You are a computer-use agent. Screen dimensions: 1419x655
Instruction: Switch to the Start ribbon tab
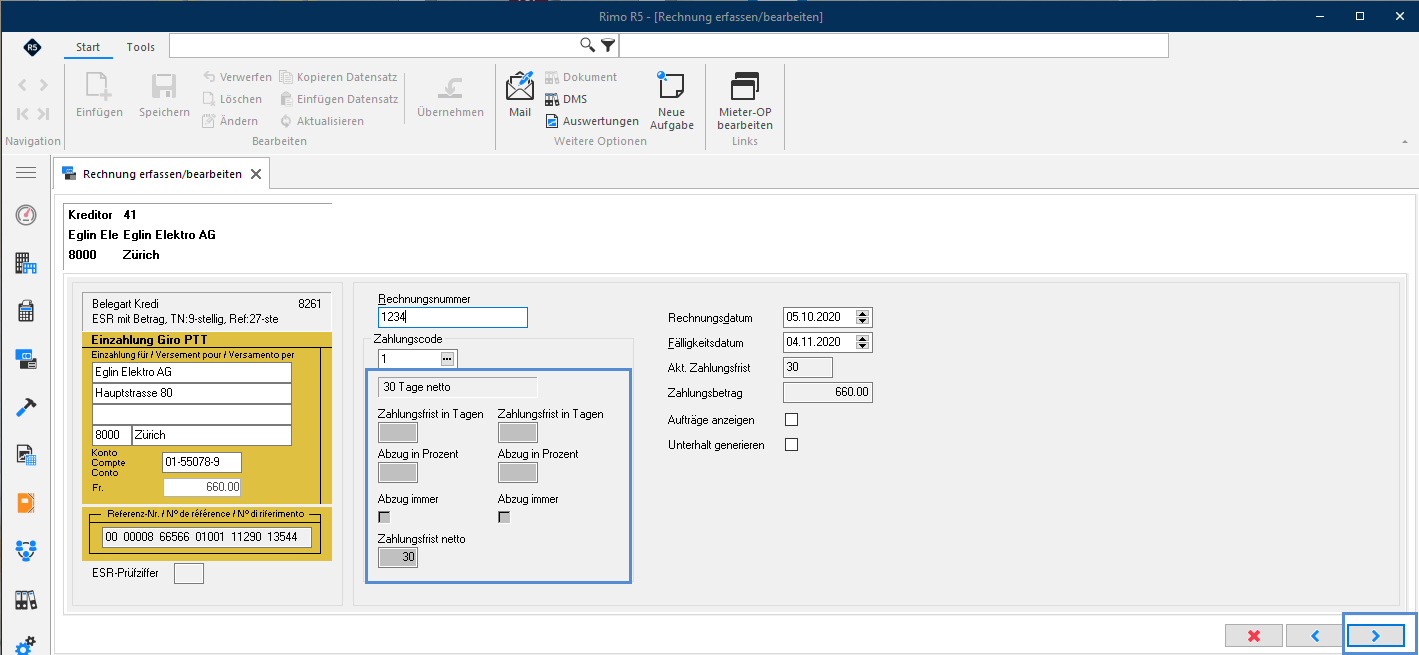[x=88, y=47]
